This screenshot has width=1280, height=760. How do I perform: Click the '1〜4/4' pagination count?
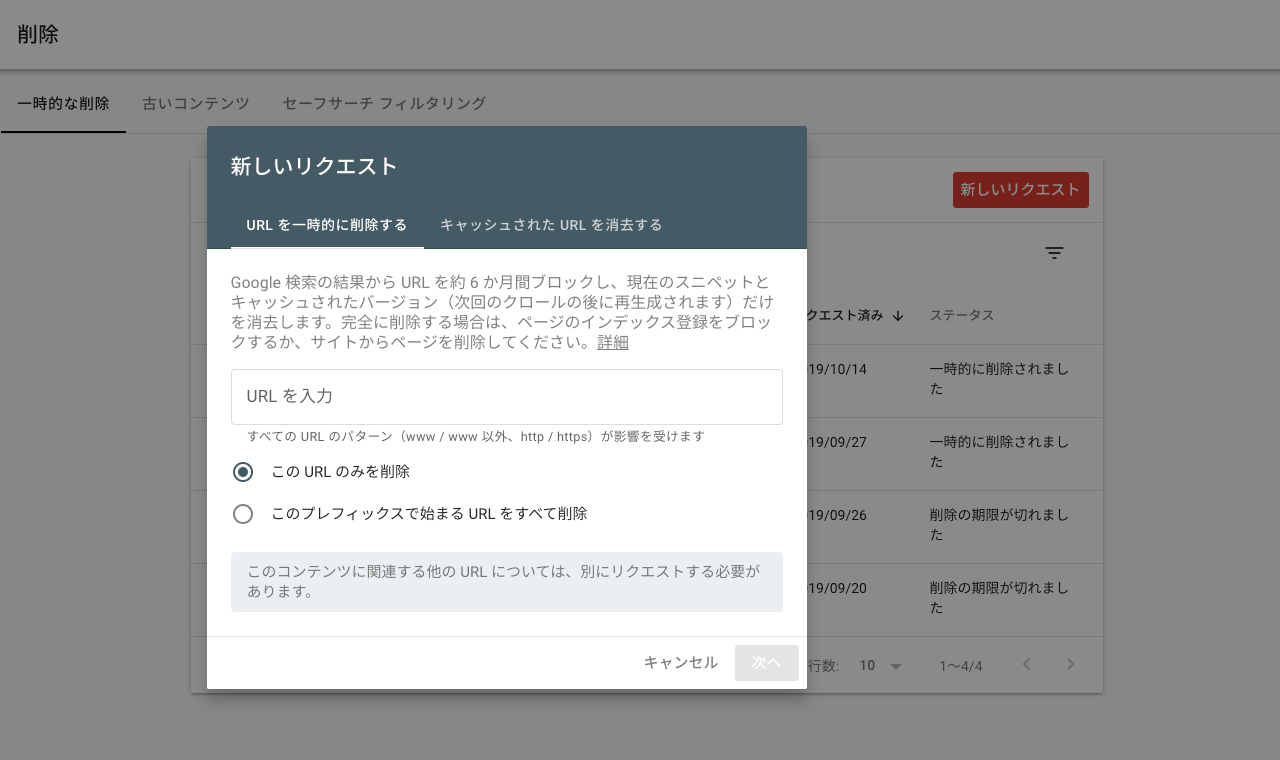click(961, 665)
